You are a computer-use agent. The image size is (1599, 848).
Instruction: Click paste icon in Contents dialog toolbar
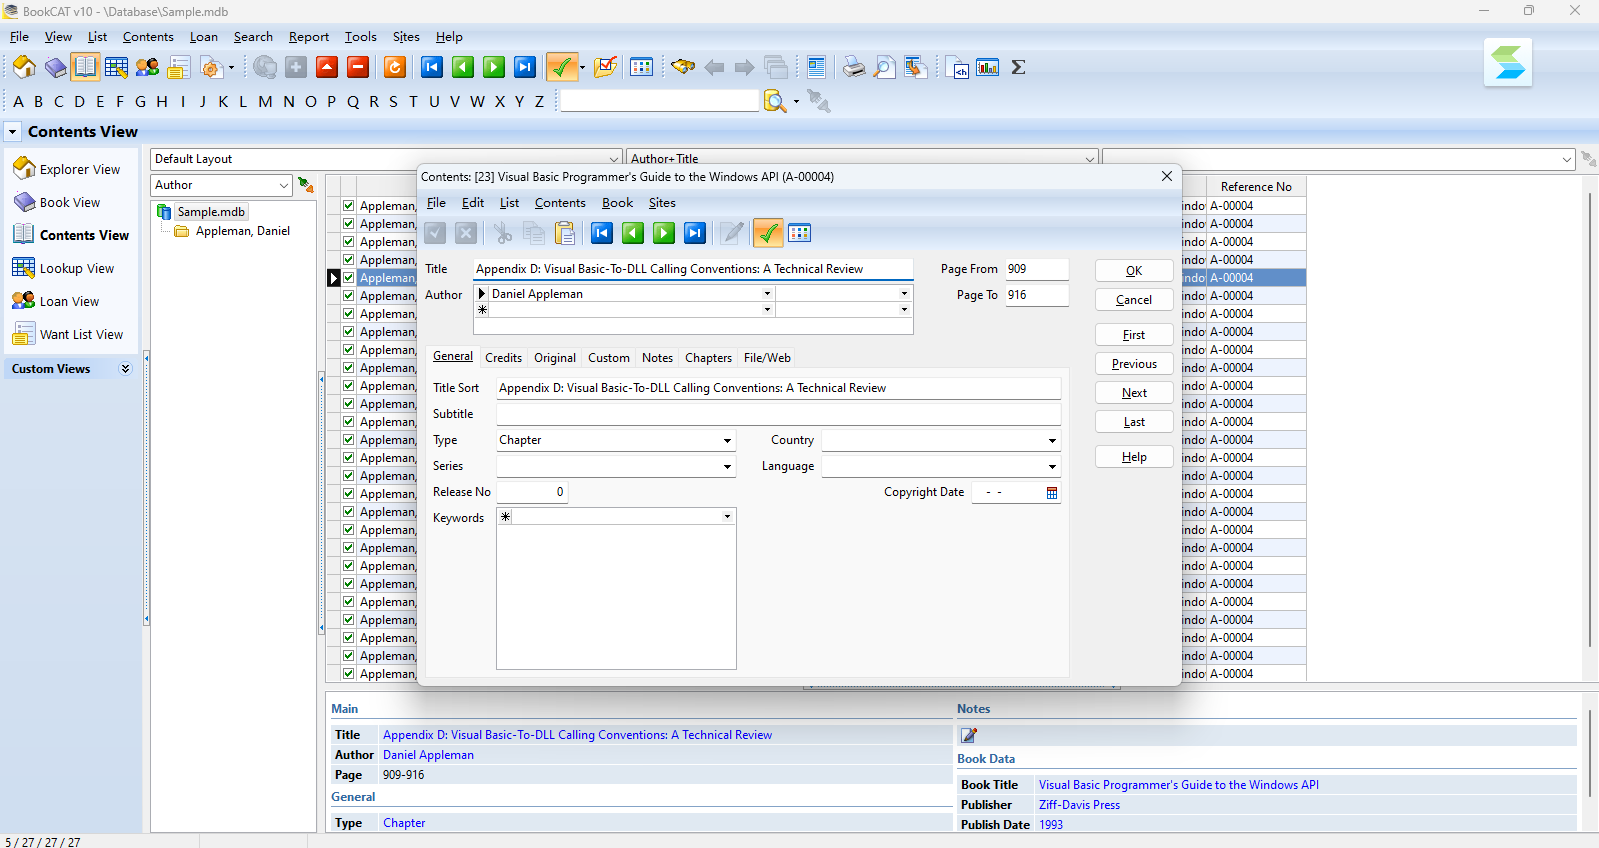(x=565, y=233)
